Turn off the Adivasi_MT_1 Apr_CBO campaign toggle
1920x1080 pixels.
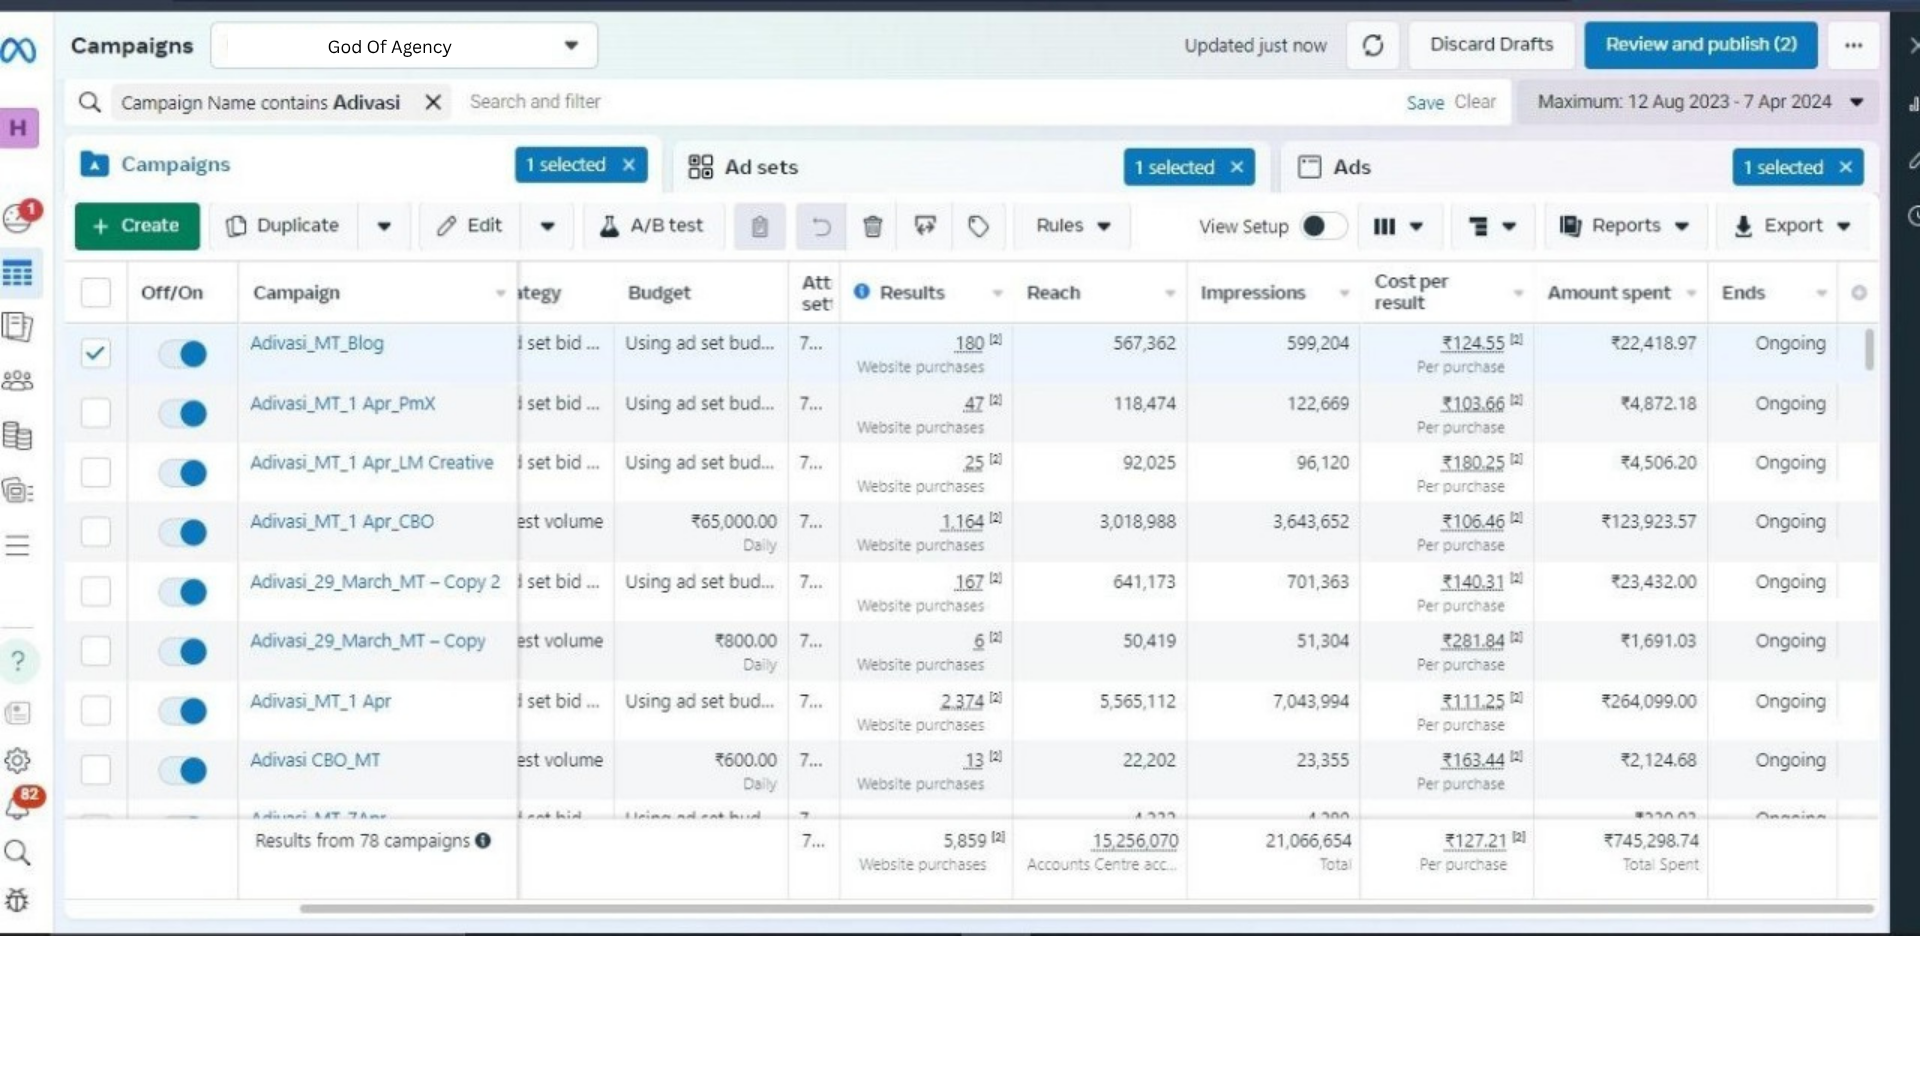point(183,531)
